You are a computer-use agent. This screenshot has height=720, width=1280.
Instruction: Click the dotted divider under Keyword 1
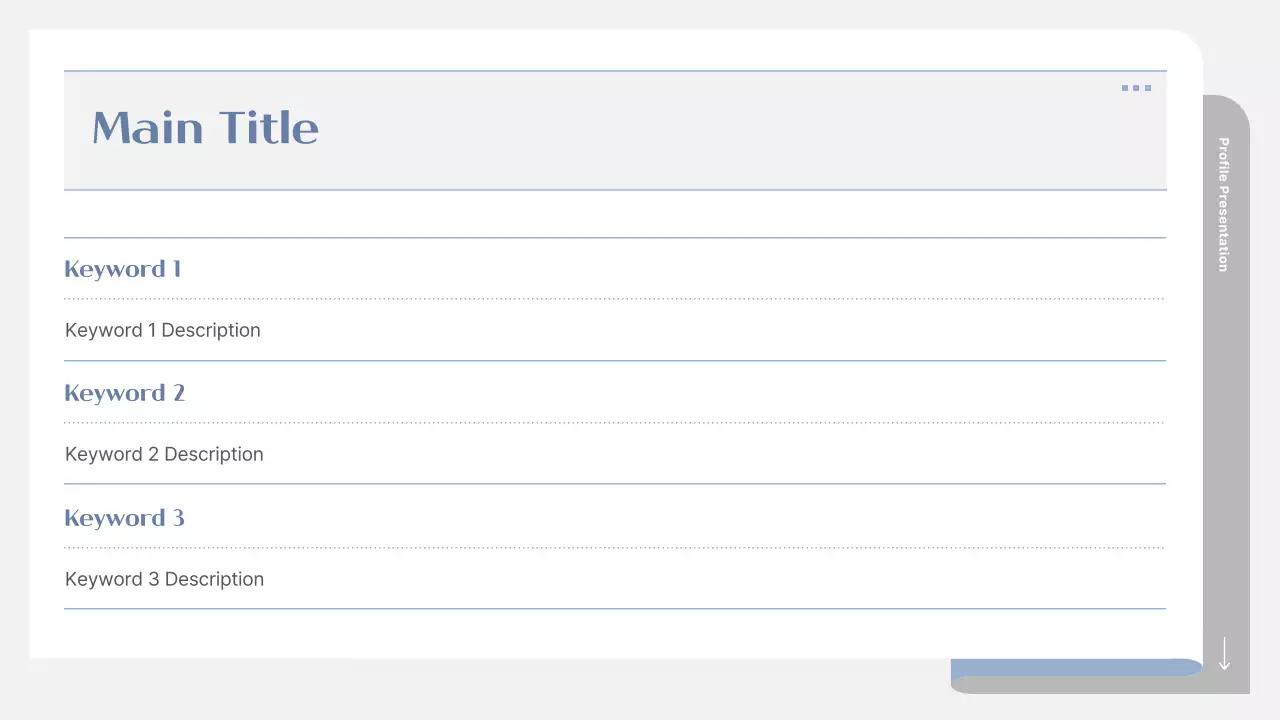pos(614,298)
